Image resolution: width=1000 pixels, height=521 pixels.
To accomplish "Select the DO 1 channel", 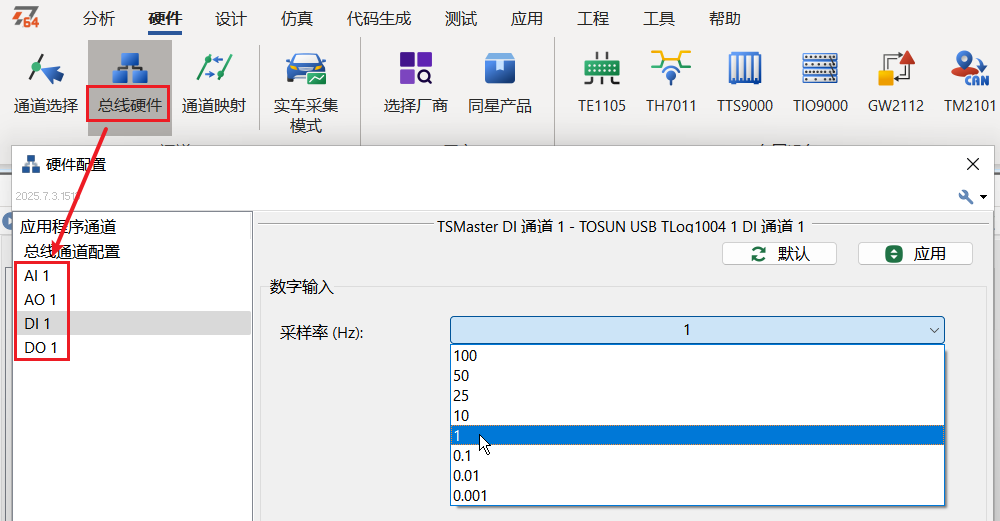I will (41, 348).
